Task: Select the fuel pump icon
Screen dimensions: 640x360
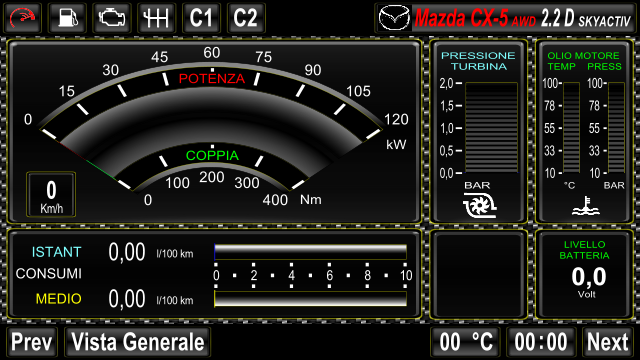Action: point(67,18)
